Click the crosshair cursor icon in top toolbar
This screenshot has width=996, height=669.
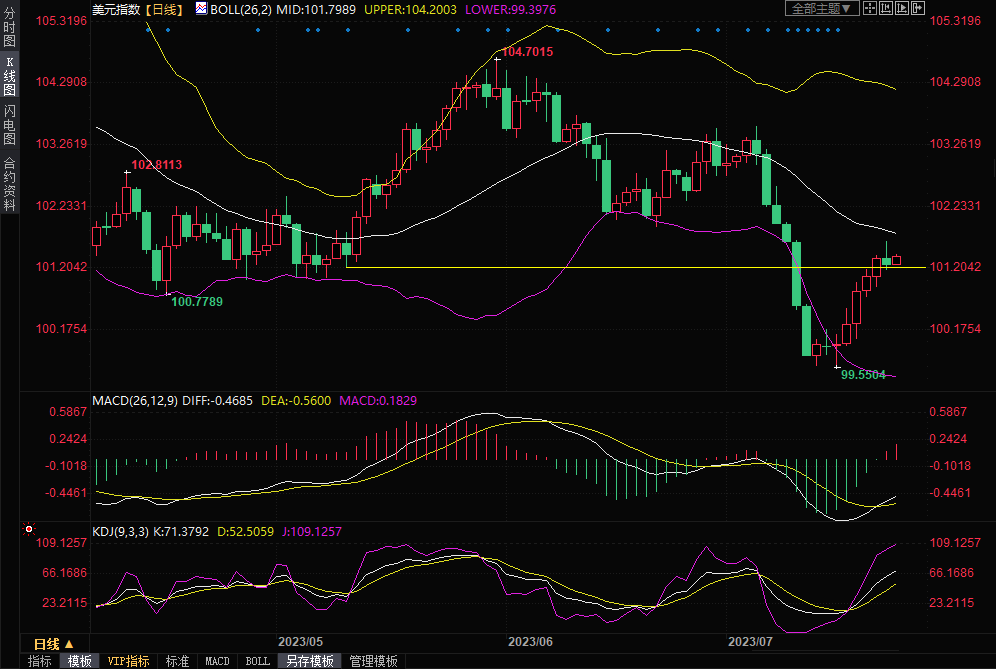point(870,8)
